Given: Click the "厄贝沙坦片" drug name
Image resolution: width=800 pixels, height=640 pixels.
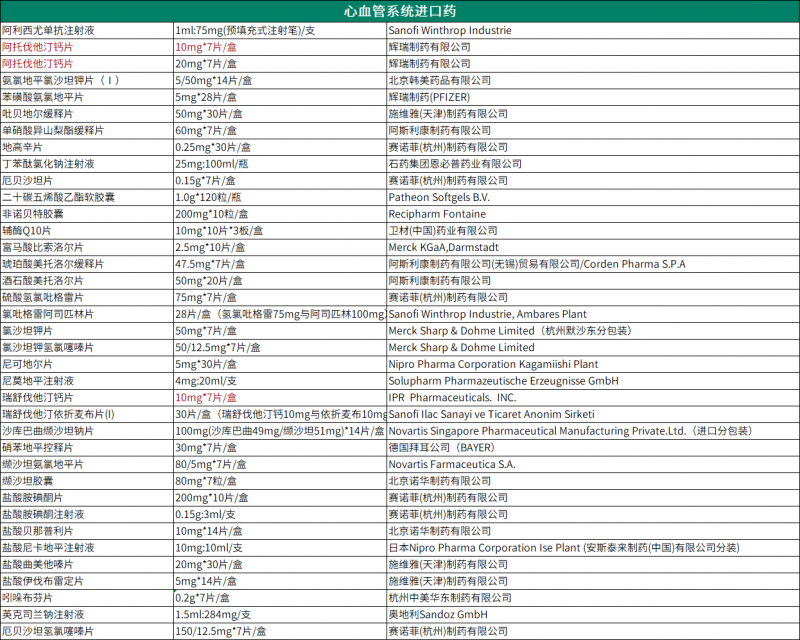Looking at the screenshot, I should [x=28, y=180].
